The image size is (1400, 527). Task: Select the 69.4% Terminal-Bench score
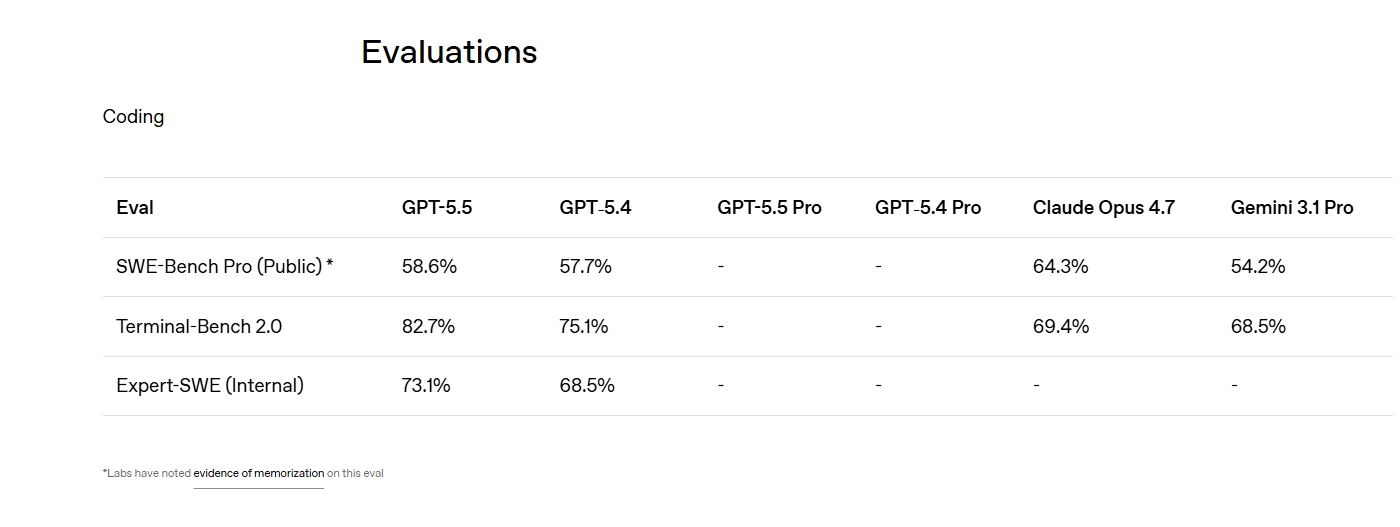coord(1060,326)
